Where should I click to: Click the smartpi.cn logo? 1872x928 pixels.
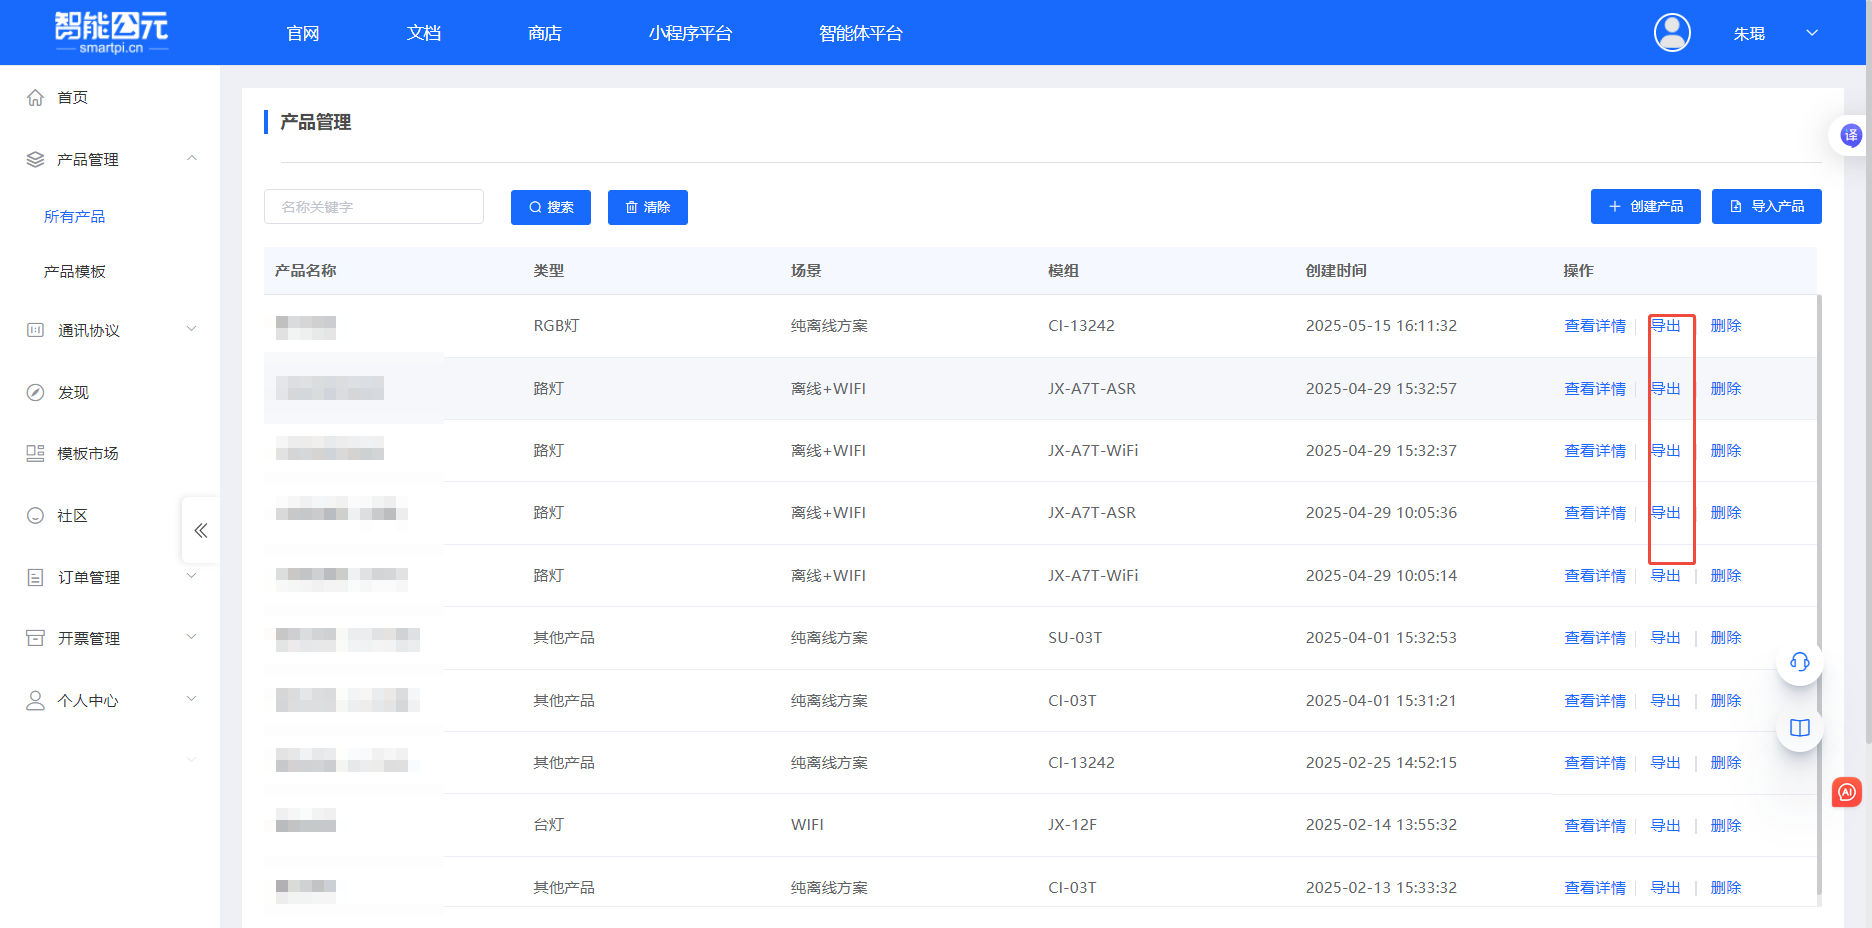point(111,32)
